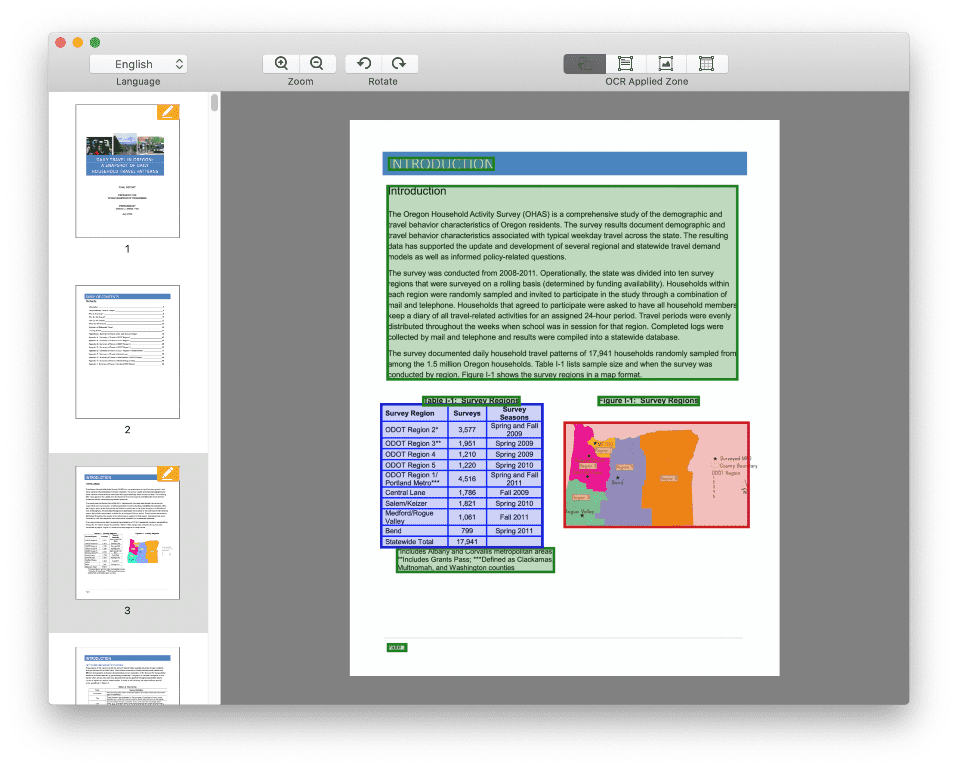Choose the text zone marking tool
This screenshot has height=768, width=957.
(x=626, y=64)
